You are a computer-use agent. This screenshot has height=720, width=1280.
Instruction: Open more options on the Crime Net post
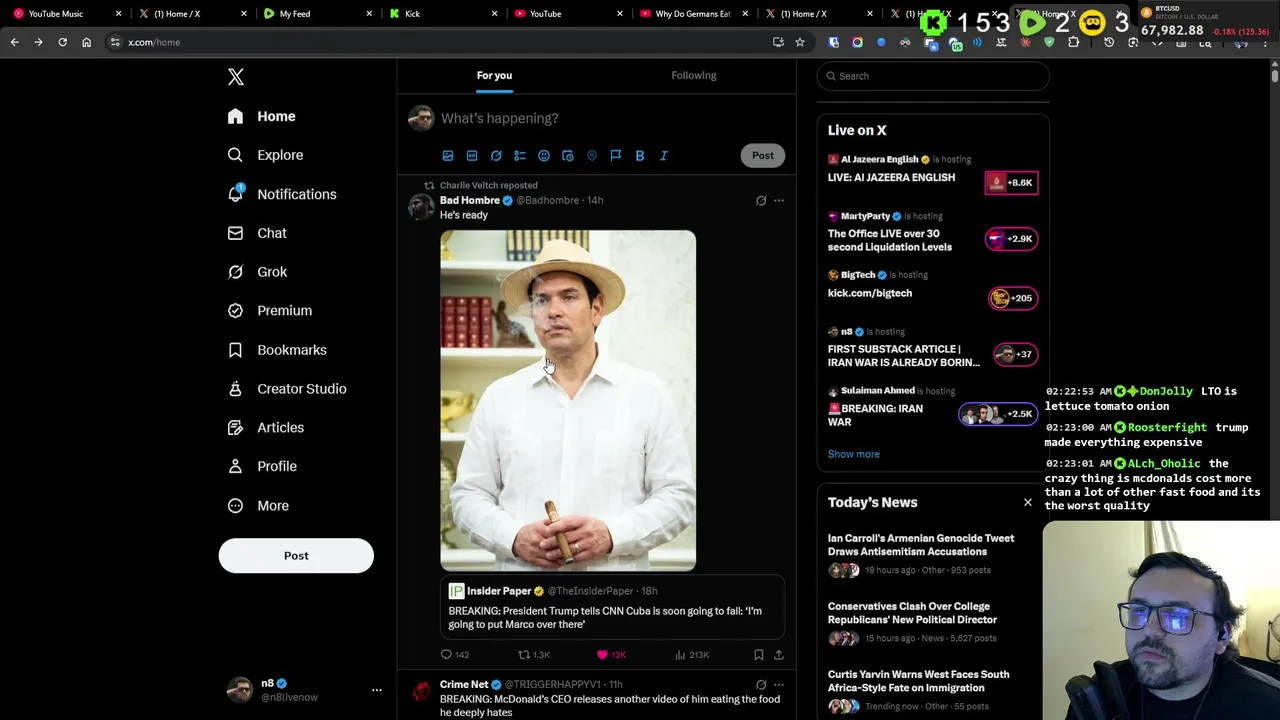pyautogui.click(x=779, y=685)
